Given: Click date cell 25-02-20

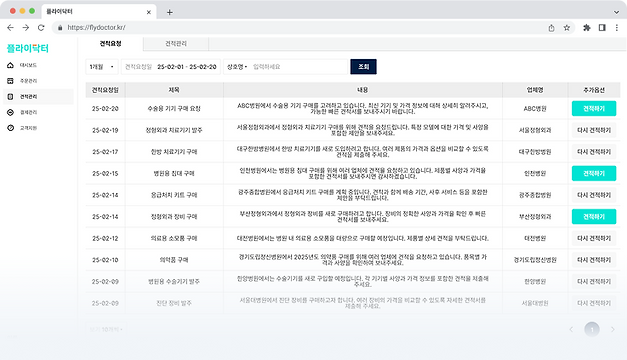Looking at the screenshot, I should tap(105, 109).
